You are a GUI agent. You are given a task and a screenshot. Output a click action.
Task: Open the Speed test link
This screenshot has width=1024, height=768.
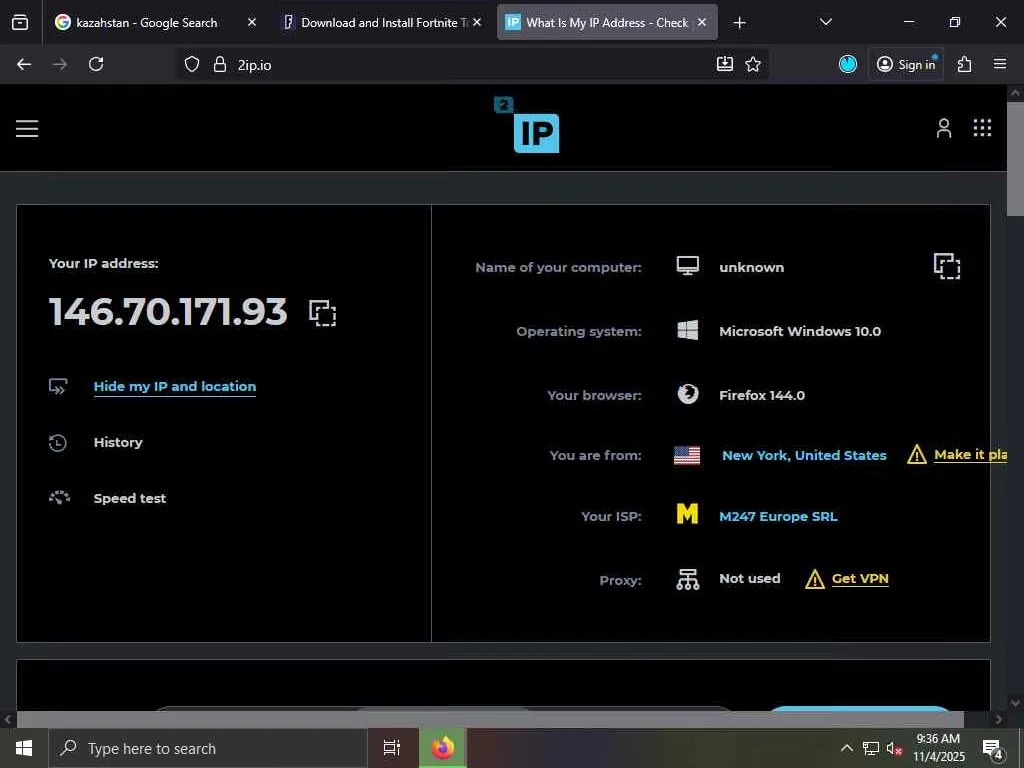(129, 498)
